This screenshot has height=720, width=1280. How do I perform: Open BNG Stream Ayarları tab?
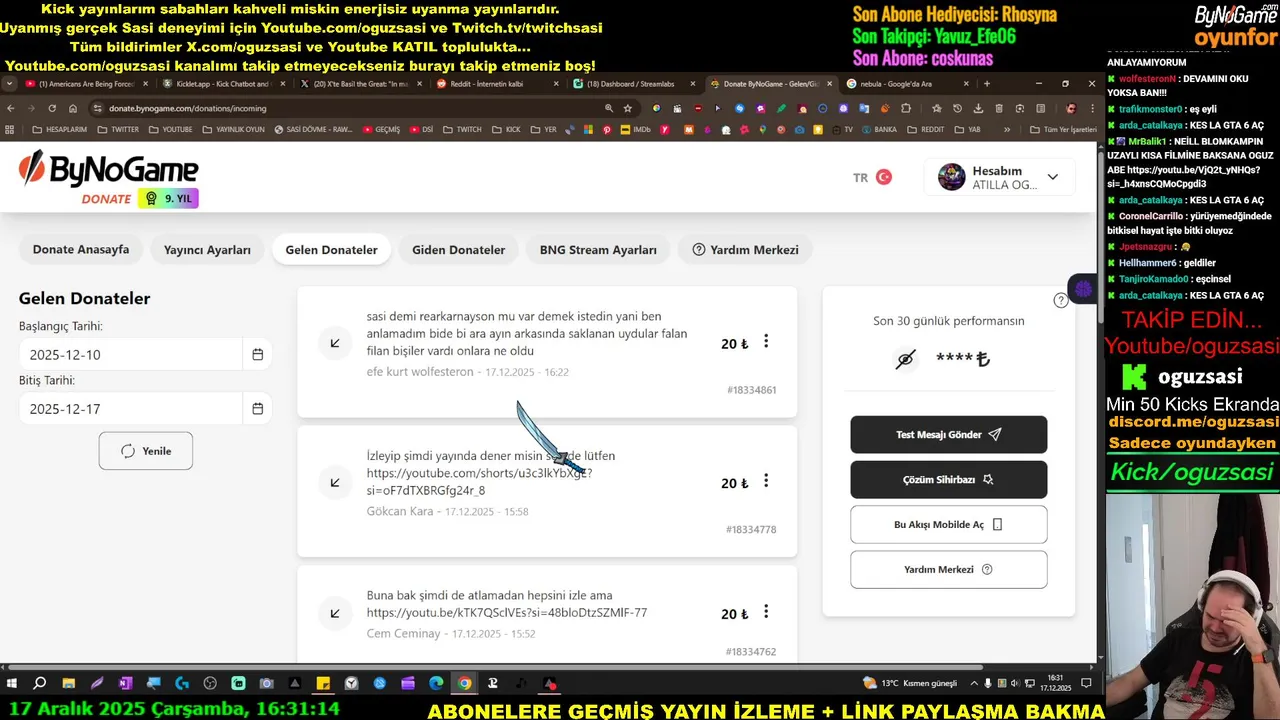[598, 249]
